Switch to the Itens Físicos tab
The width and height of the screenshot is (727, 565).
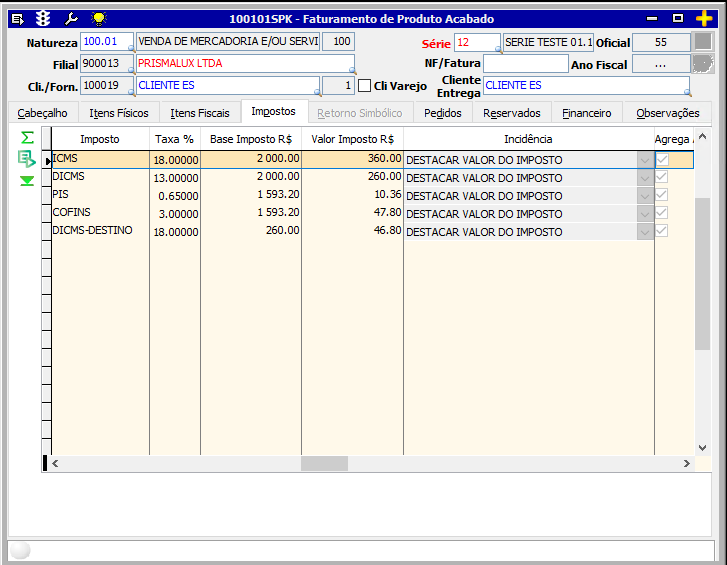tap(119, 113)
